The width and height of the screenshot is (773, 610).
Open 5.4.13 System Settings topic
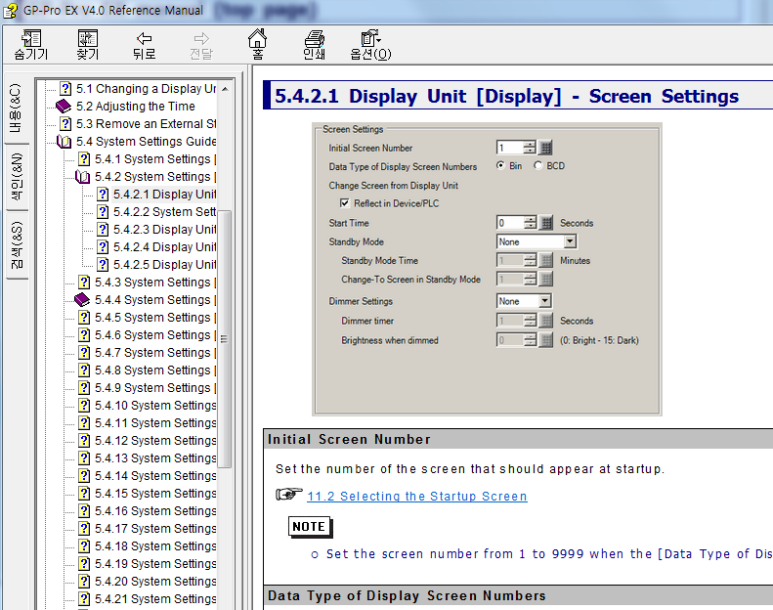point(155,459)
